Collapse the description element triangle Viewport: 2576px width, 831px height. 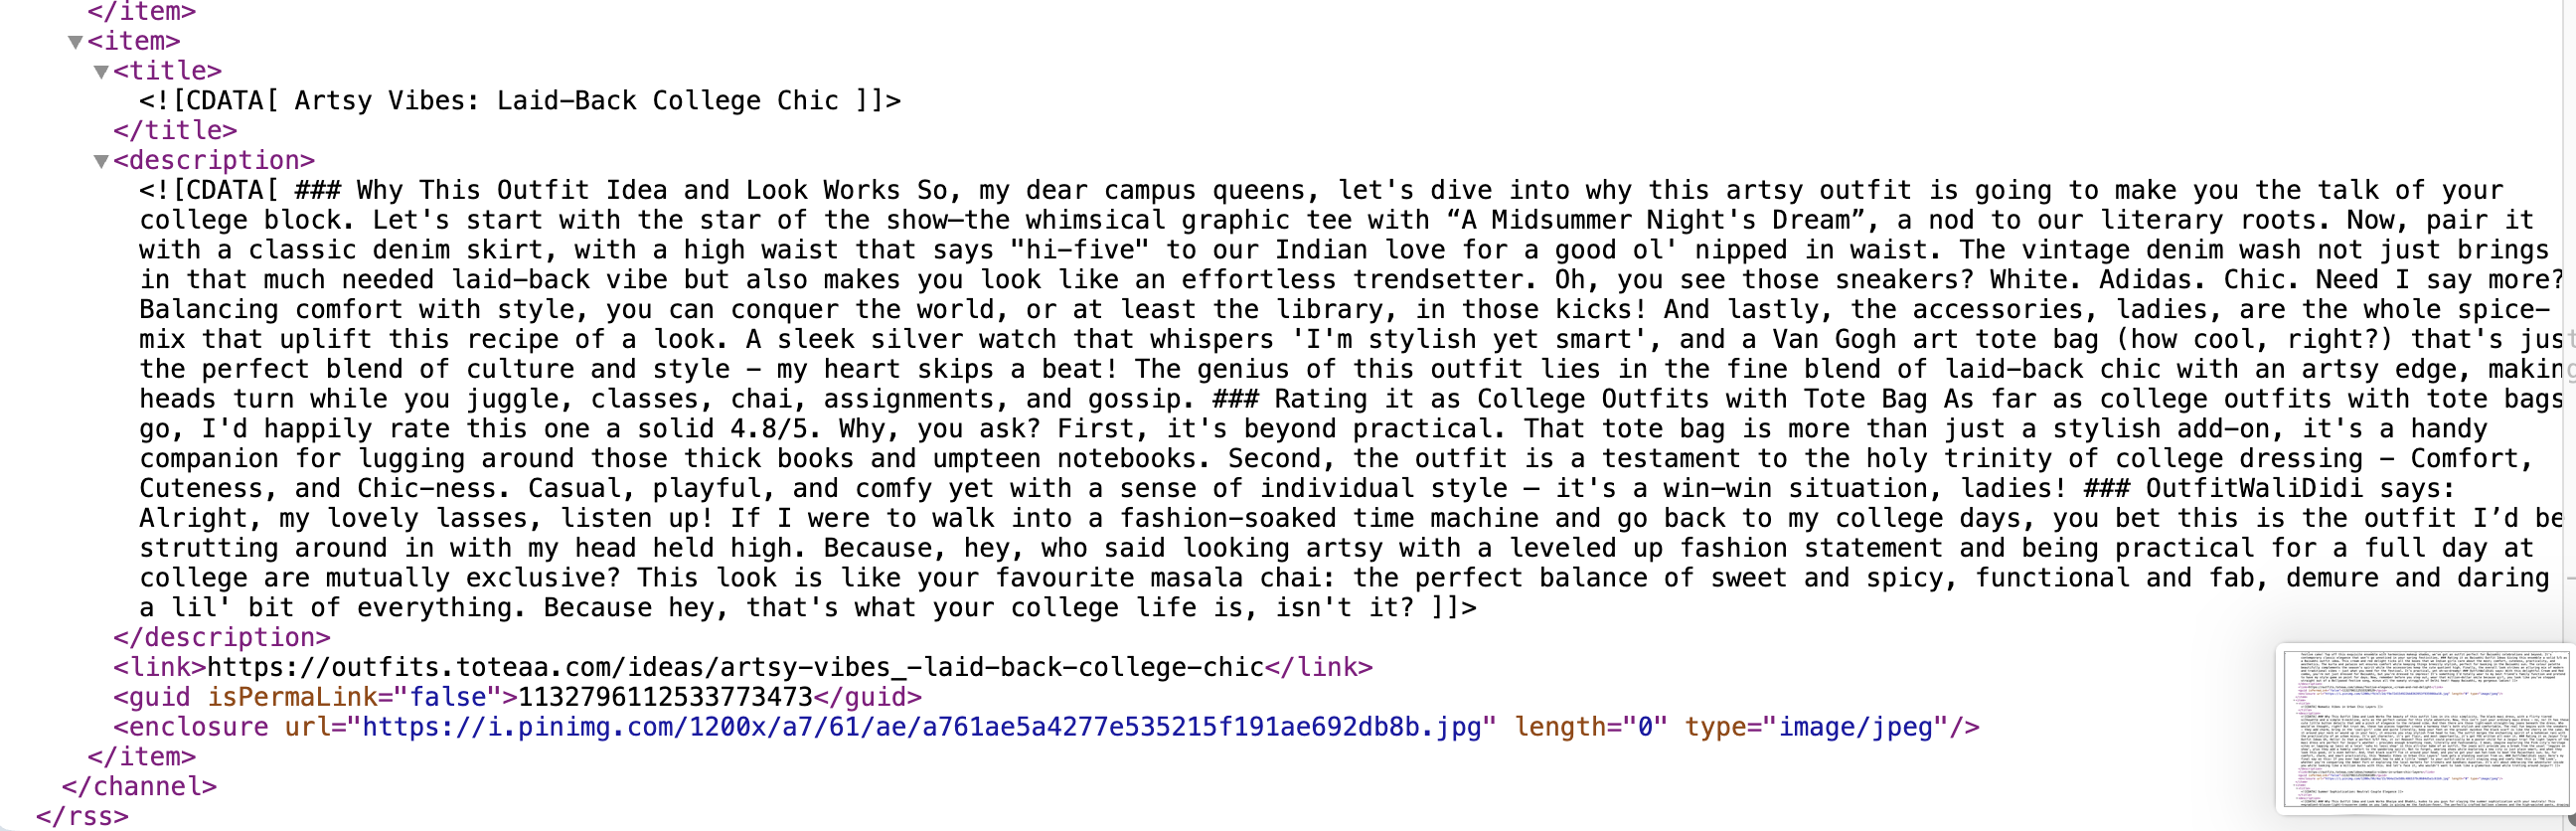(101, 161)
